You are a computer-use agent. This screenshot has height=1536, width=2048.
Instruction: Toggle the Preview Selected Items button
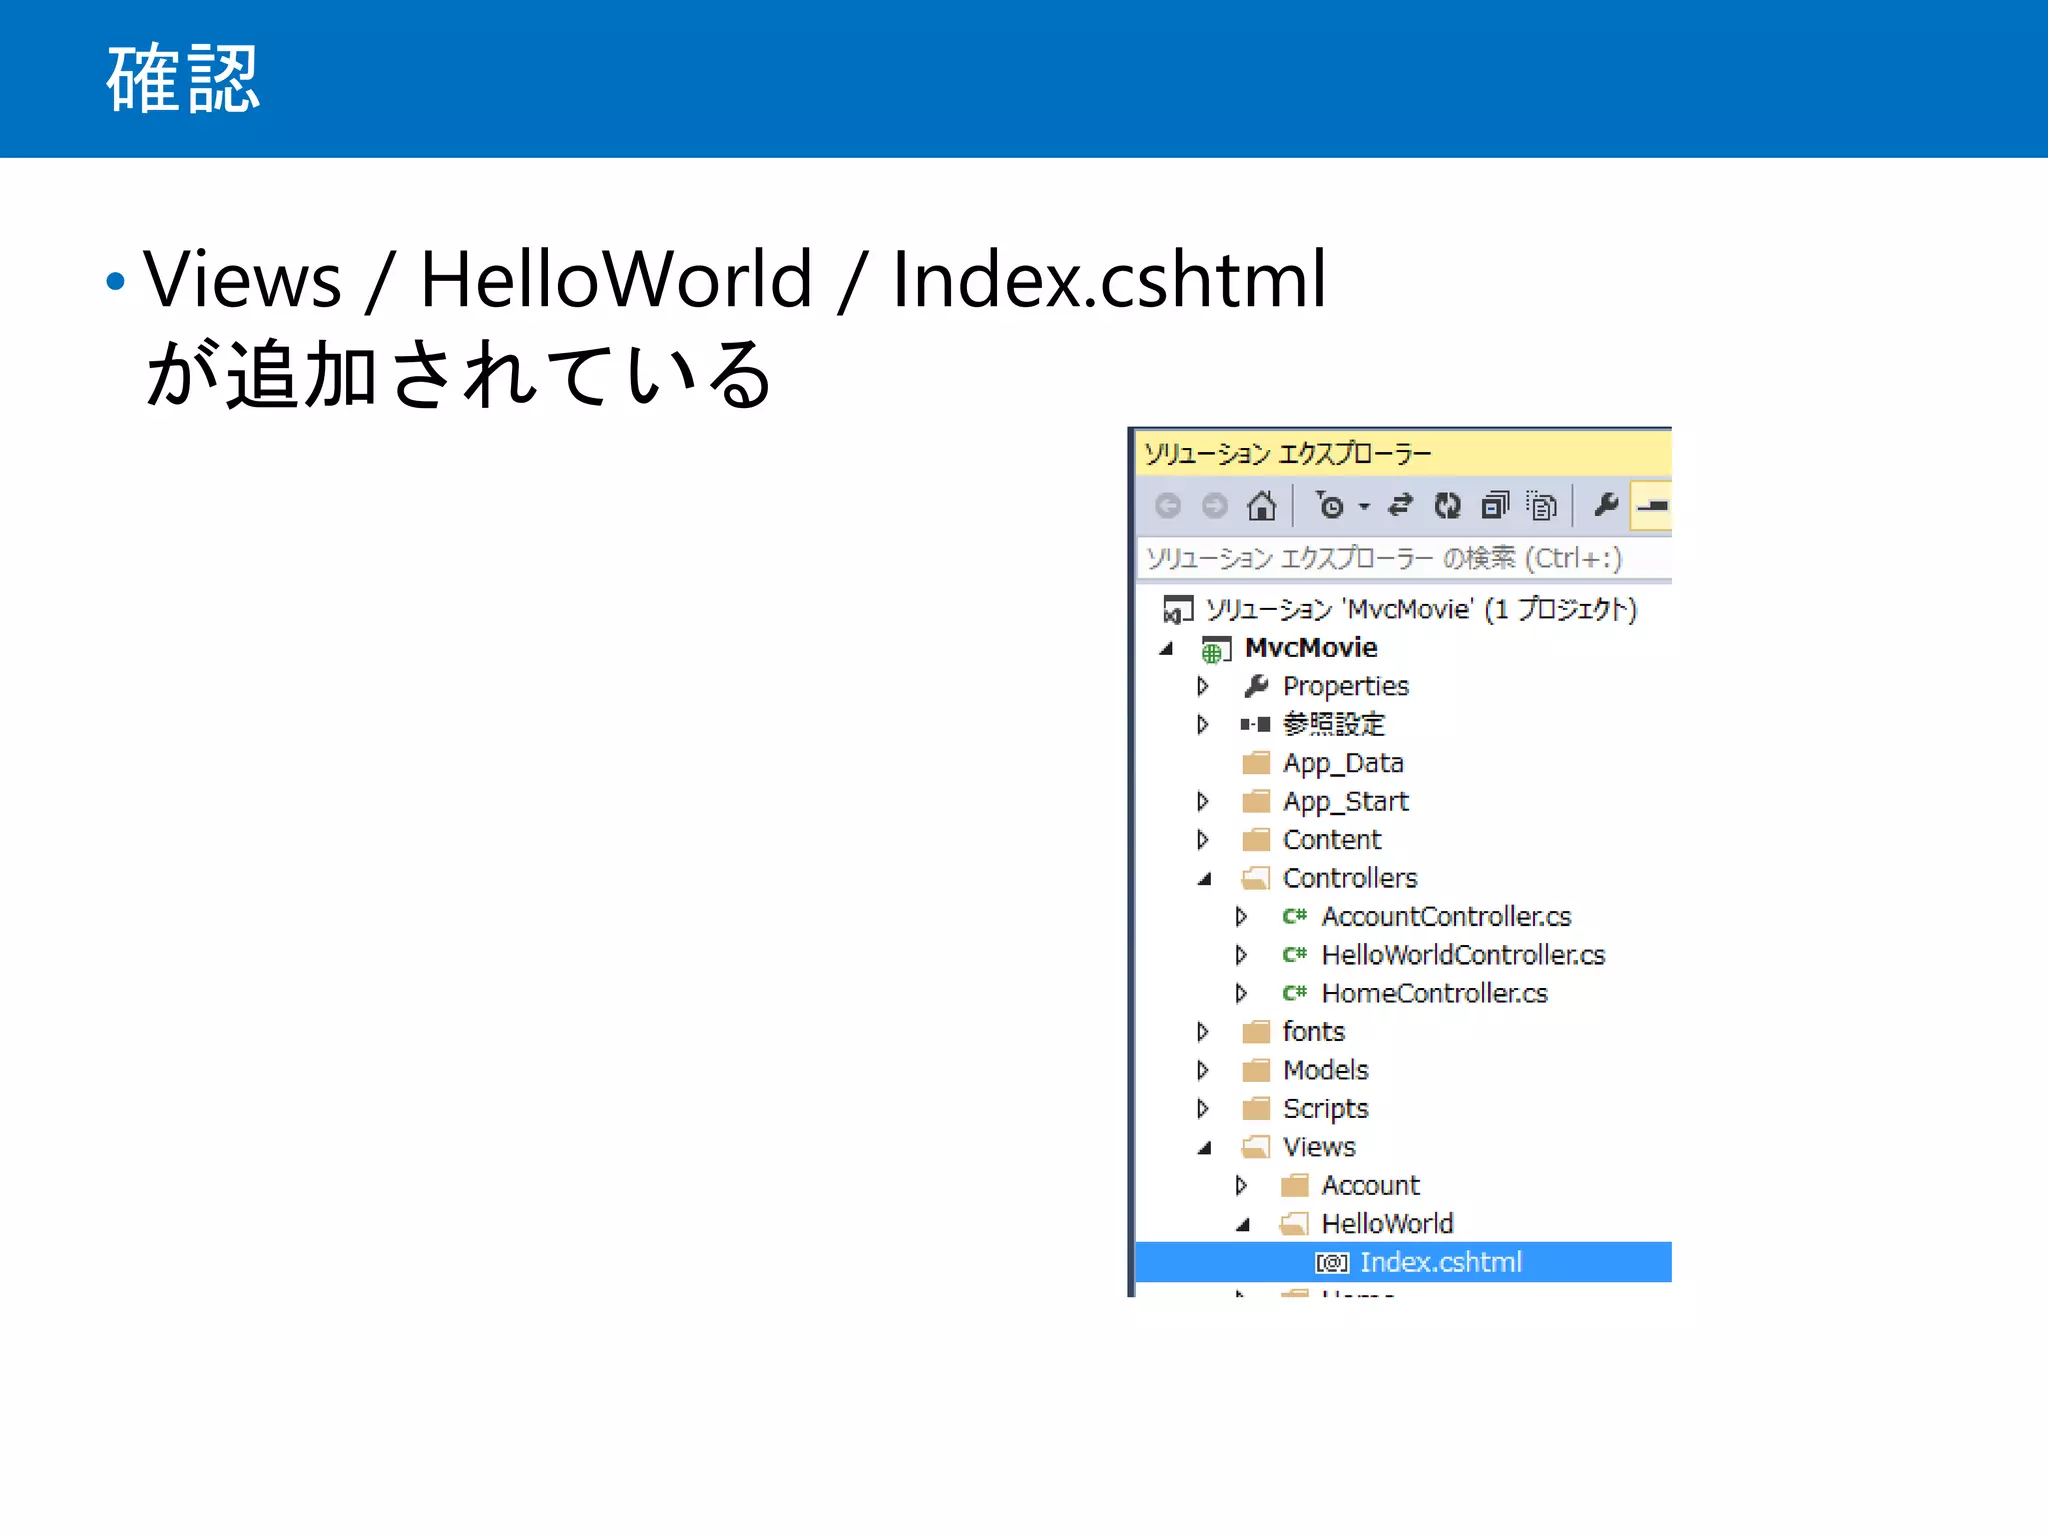(x=1651, y=506)
